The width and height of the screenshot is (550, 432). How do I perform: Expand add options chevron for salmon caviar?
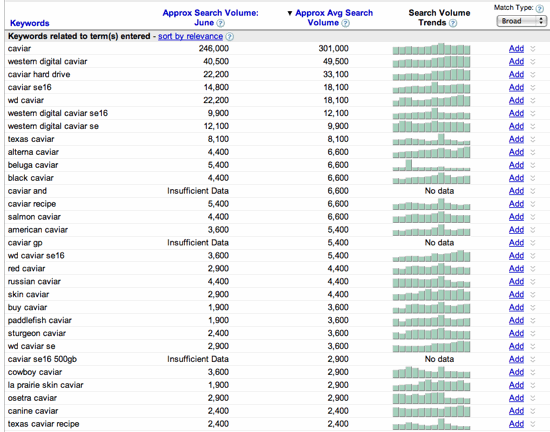pyautogui.click(x=533, y=217)
